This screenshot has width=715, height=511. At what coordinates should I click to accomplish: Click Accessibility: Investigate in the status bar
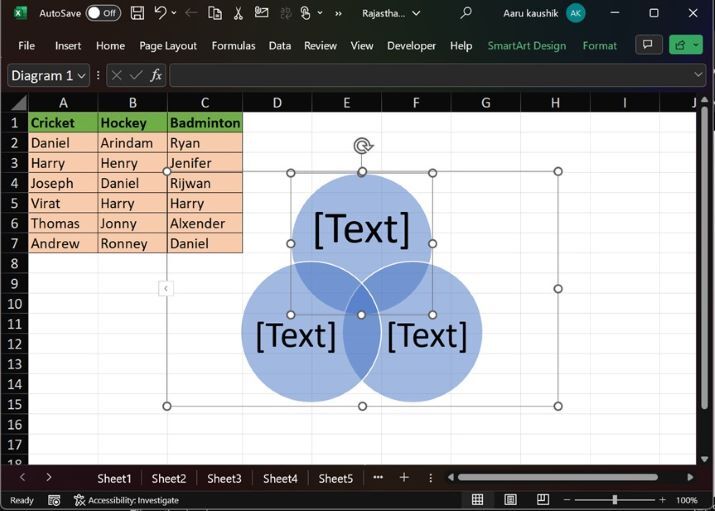point(126,500)
